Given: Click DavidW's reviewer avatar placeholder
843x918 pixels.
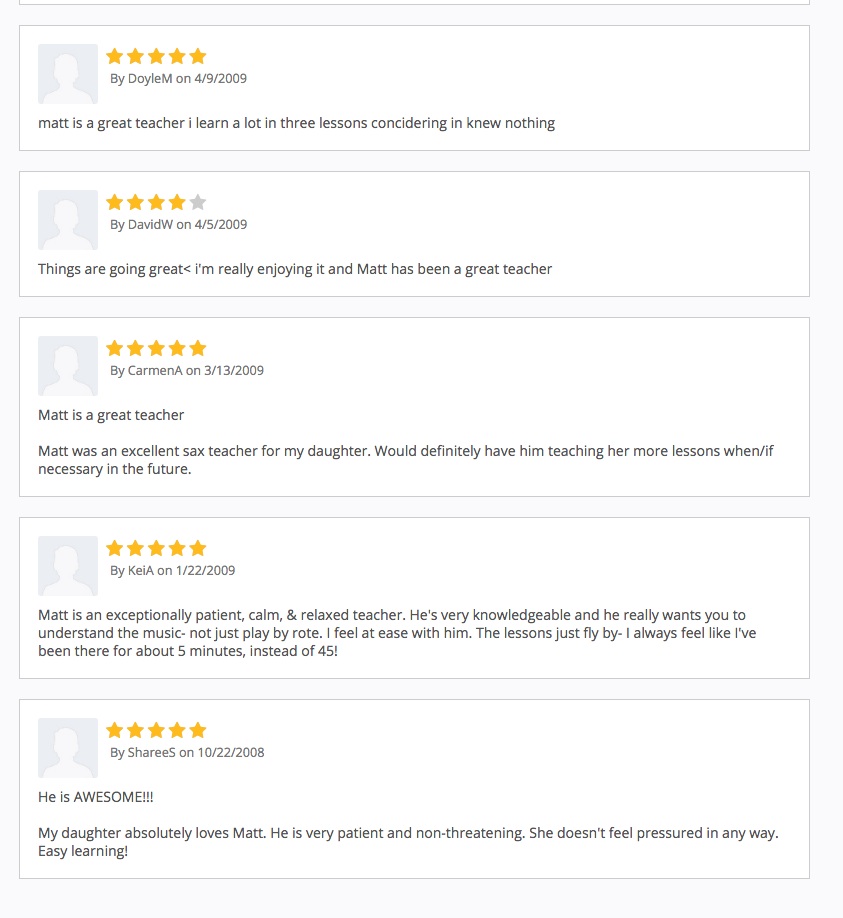Looking at the screenshot, I should pos(68,220).
